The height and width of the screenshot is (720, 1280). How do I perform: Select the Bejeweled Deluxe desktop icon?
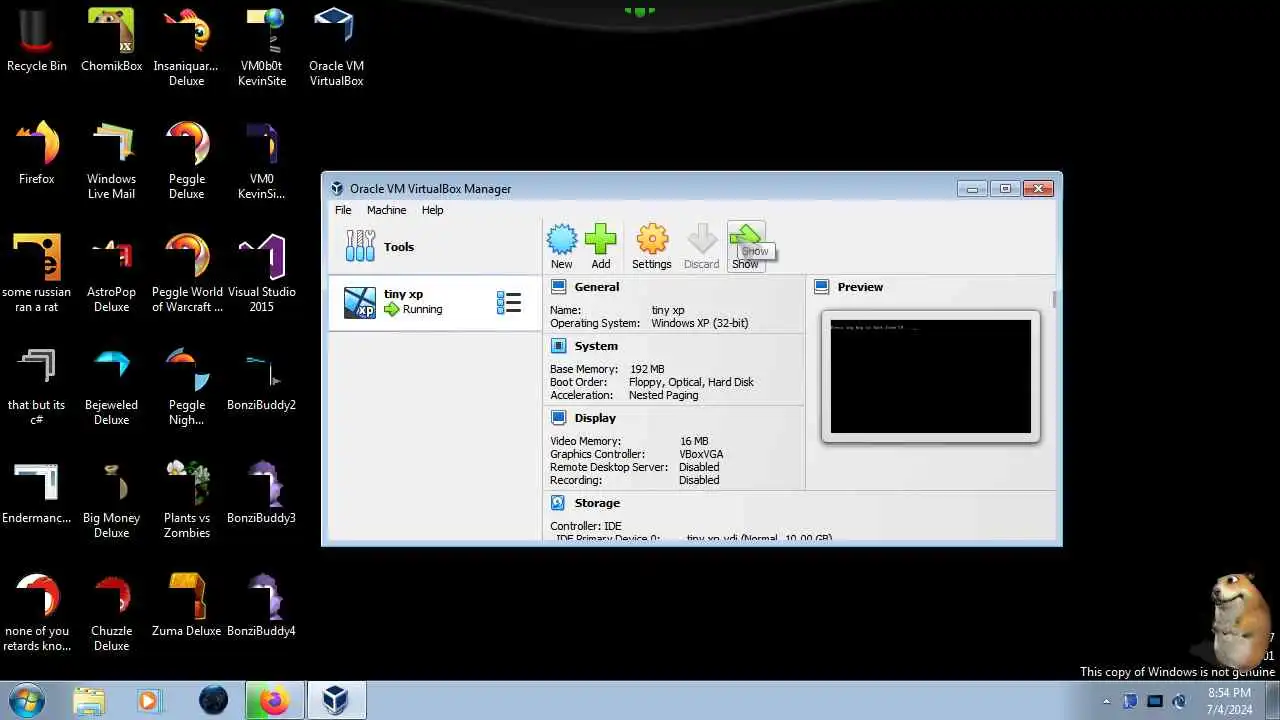tap(111, 387)
